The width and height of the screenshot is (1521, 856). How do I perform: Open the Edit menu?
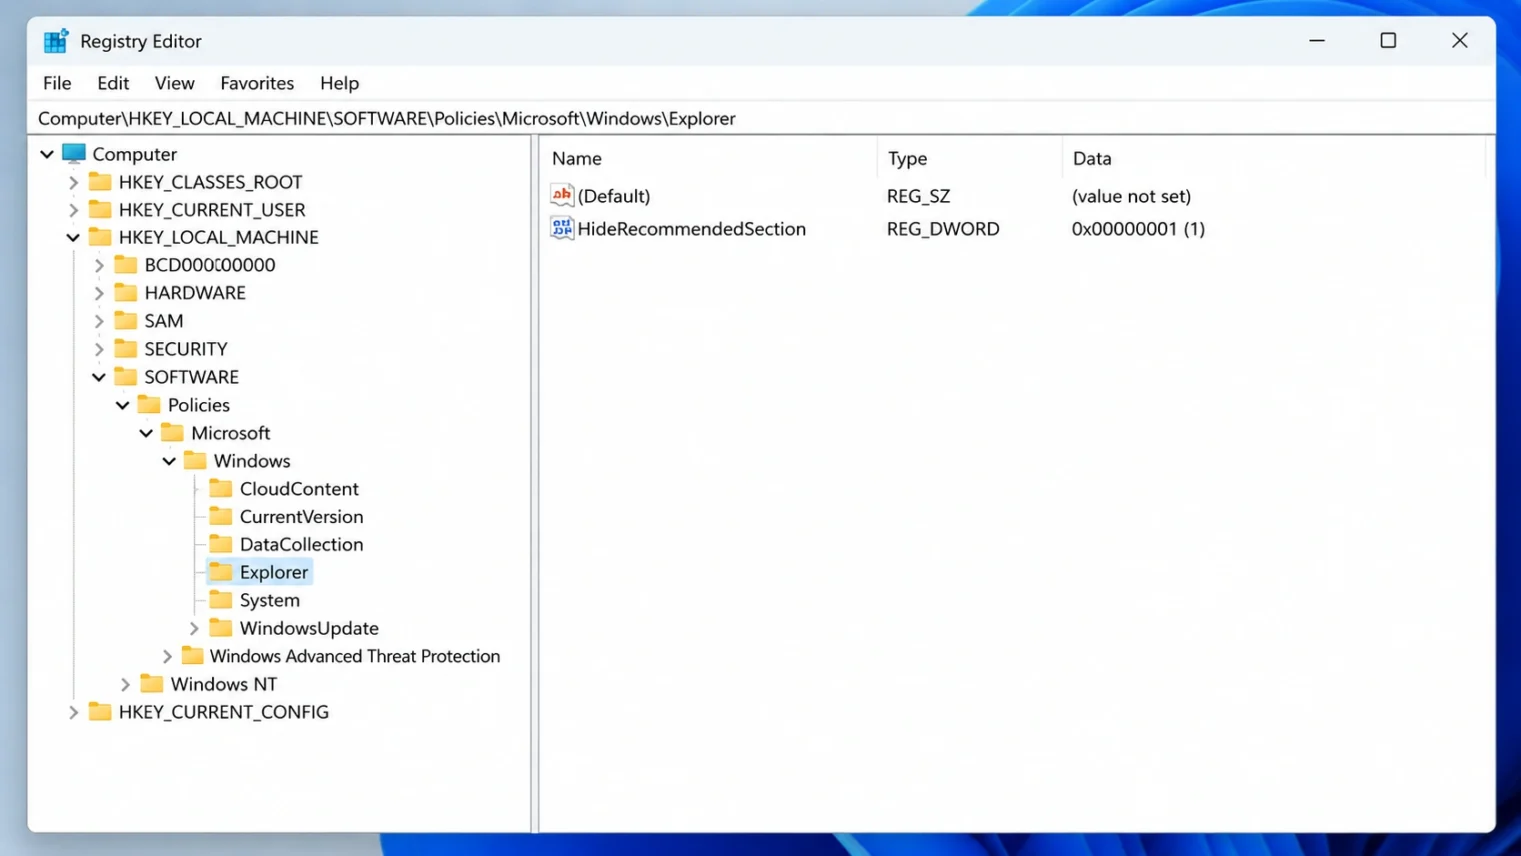pyautogui.click(x=113, y=83)
